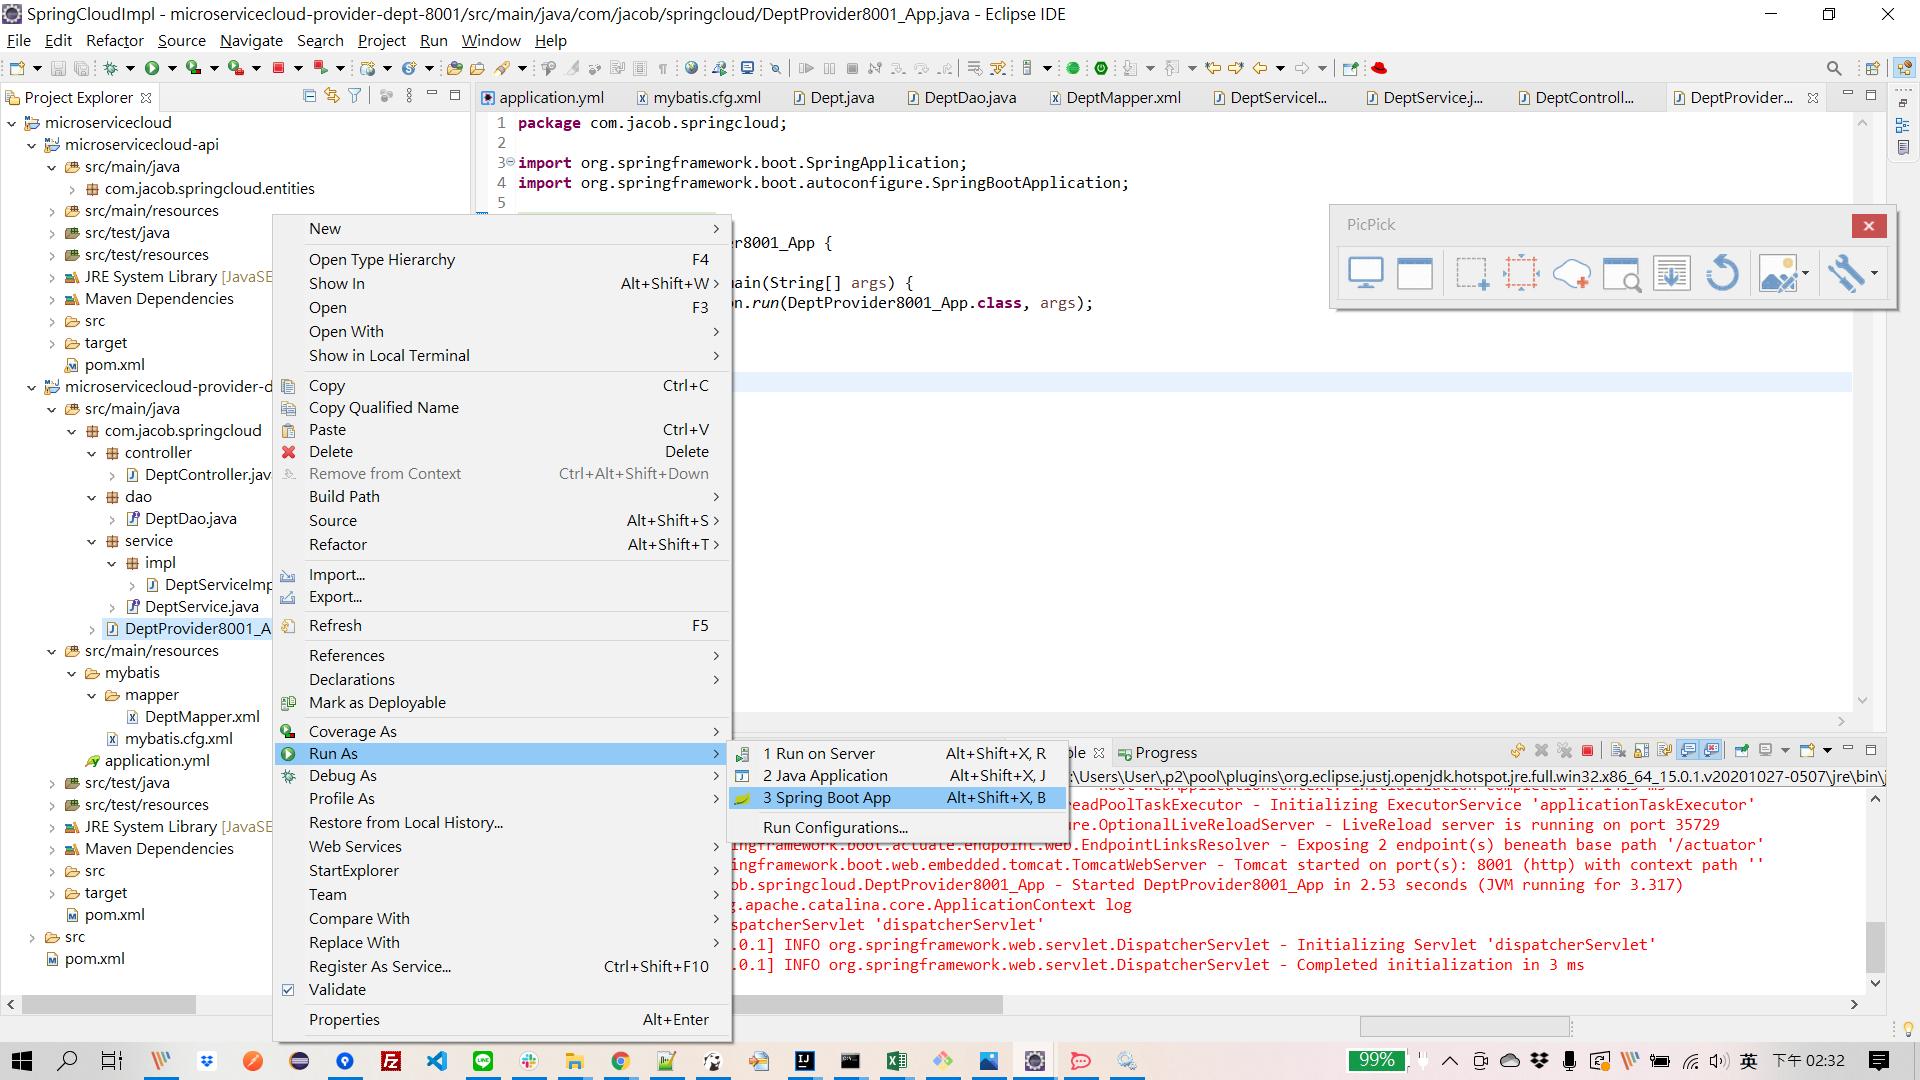Image resolution: width=1920 pixels, height=1080 pixels.
Task: Click the green Run toolbar button
Action: click(x=152, y=68)
